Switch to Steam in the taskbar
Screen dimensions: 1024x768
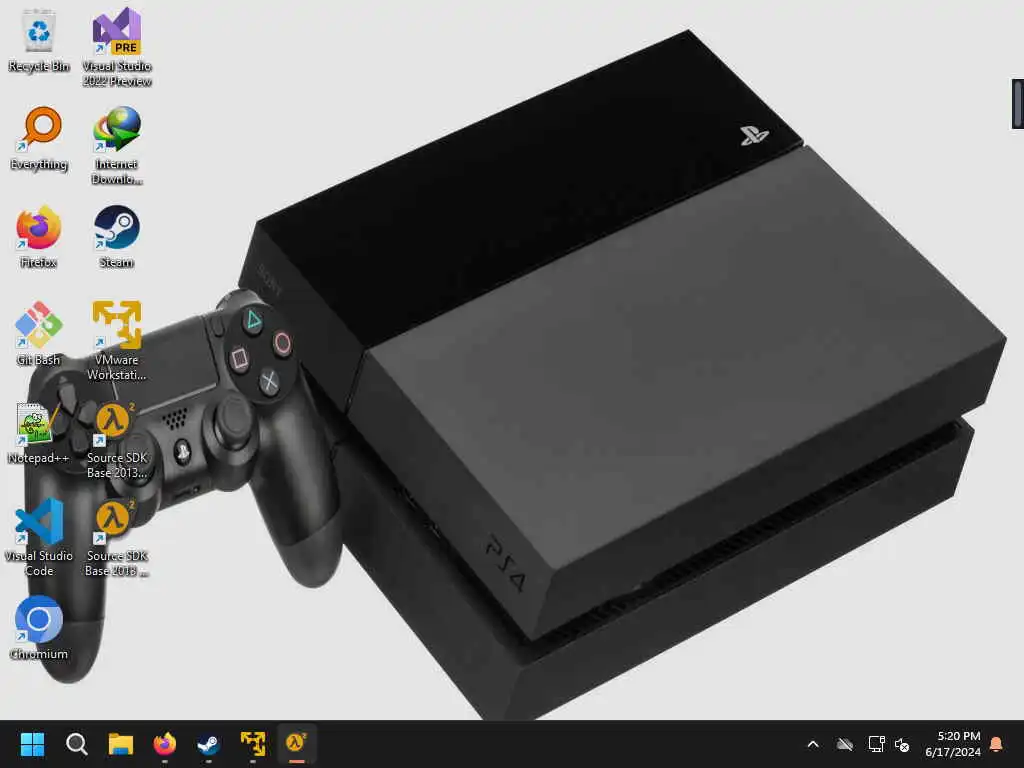[208, 744]
